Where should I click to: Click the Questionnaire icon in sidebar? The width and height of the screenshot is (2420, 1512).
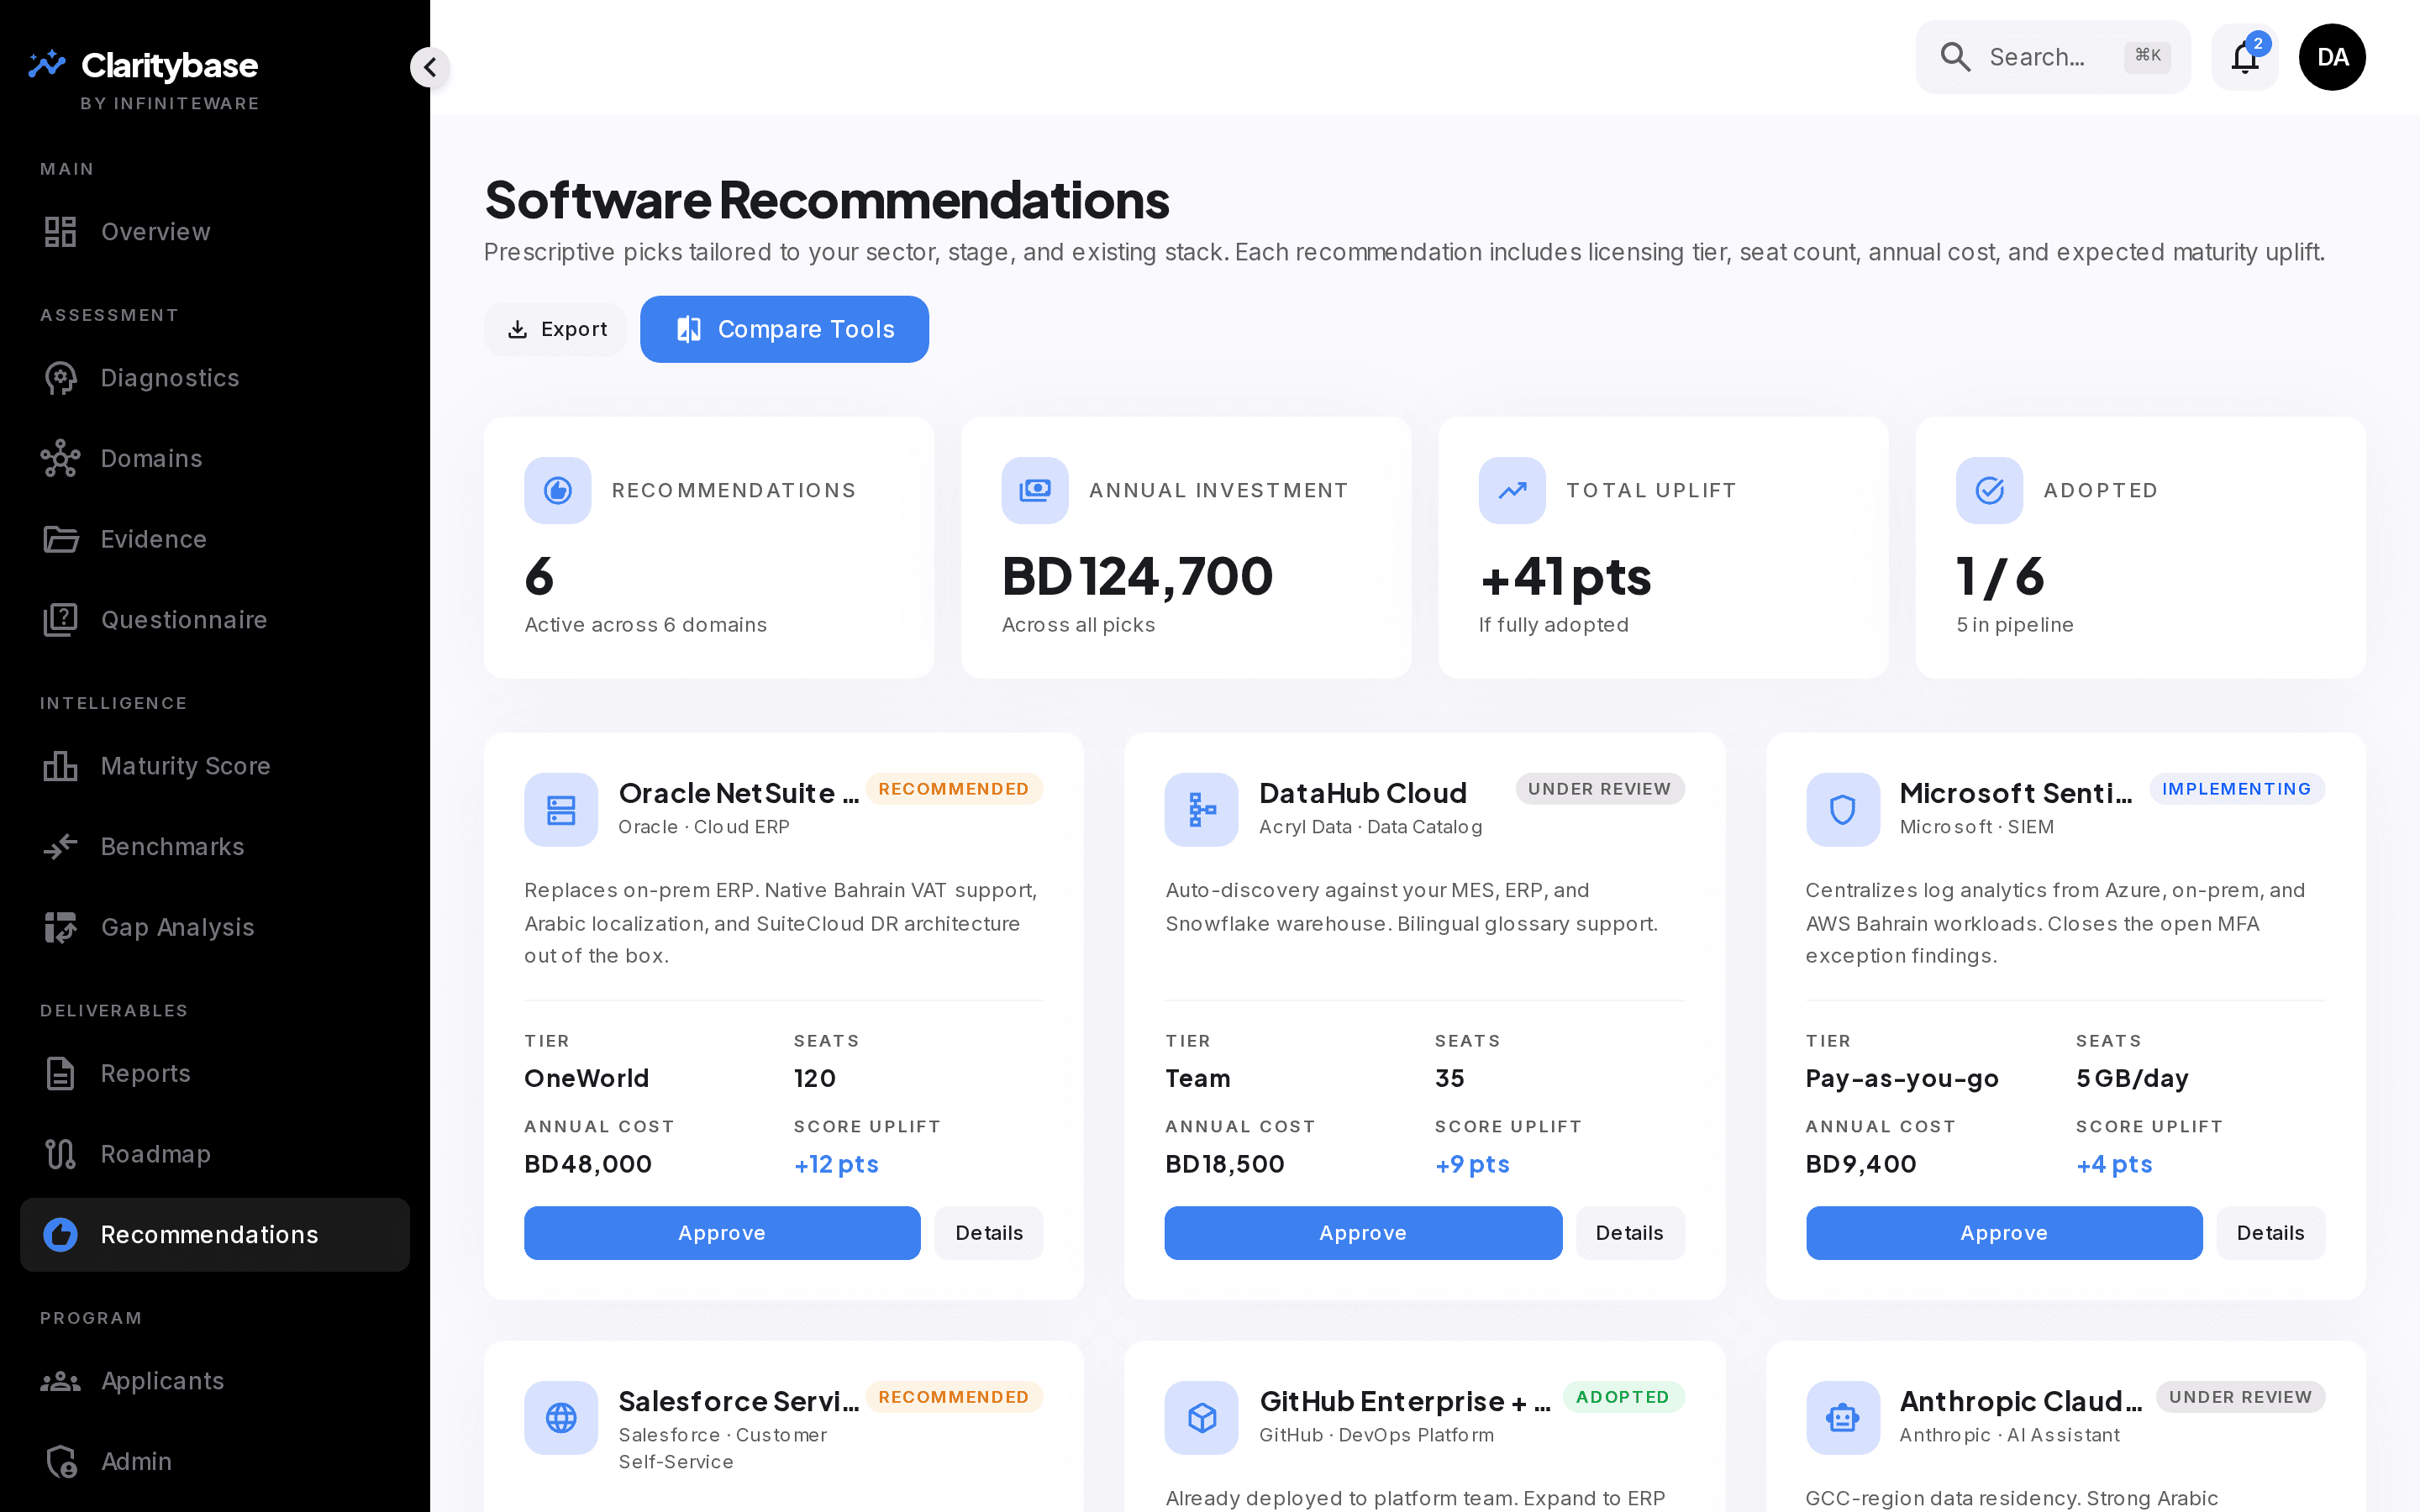point(61,620)
